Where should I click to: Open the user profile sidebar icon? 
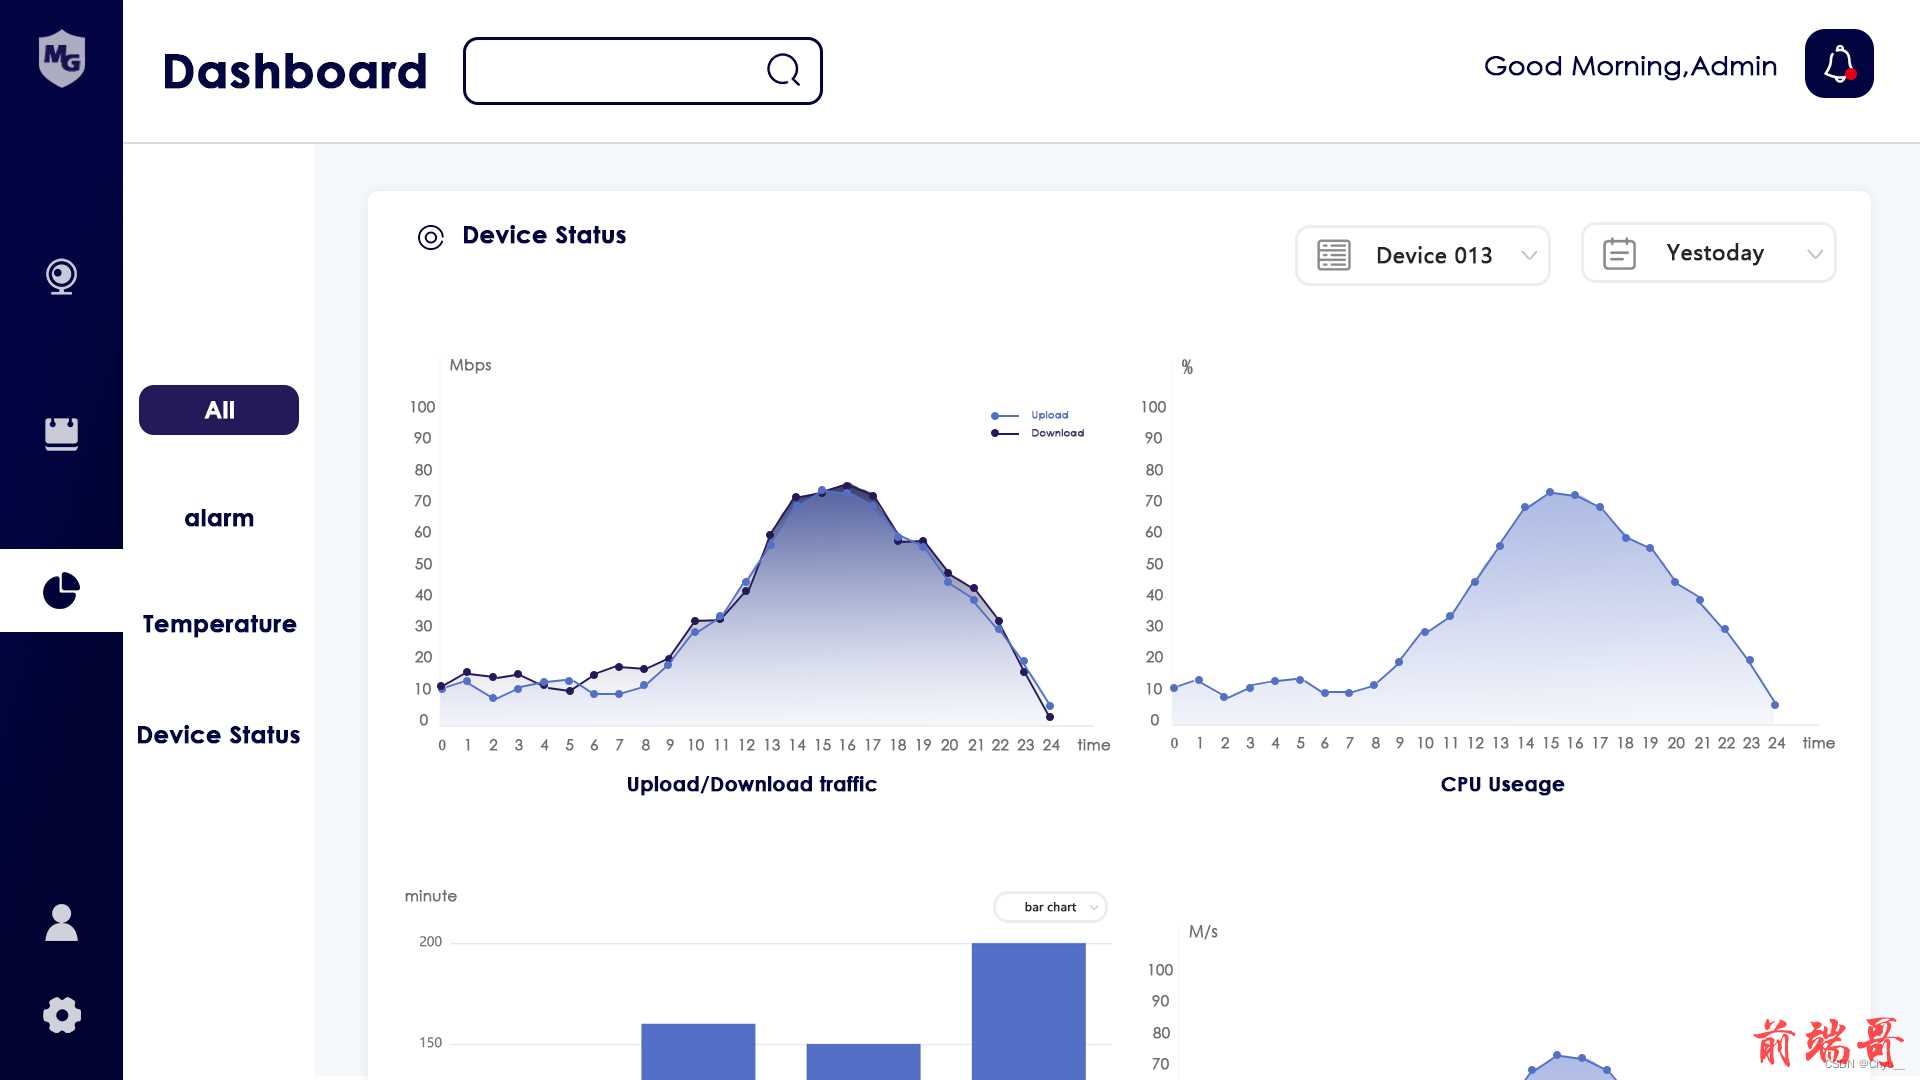(x=61, y=922)
